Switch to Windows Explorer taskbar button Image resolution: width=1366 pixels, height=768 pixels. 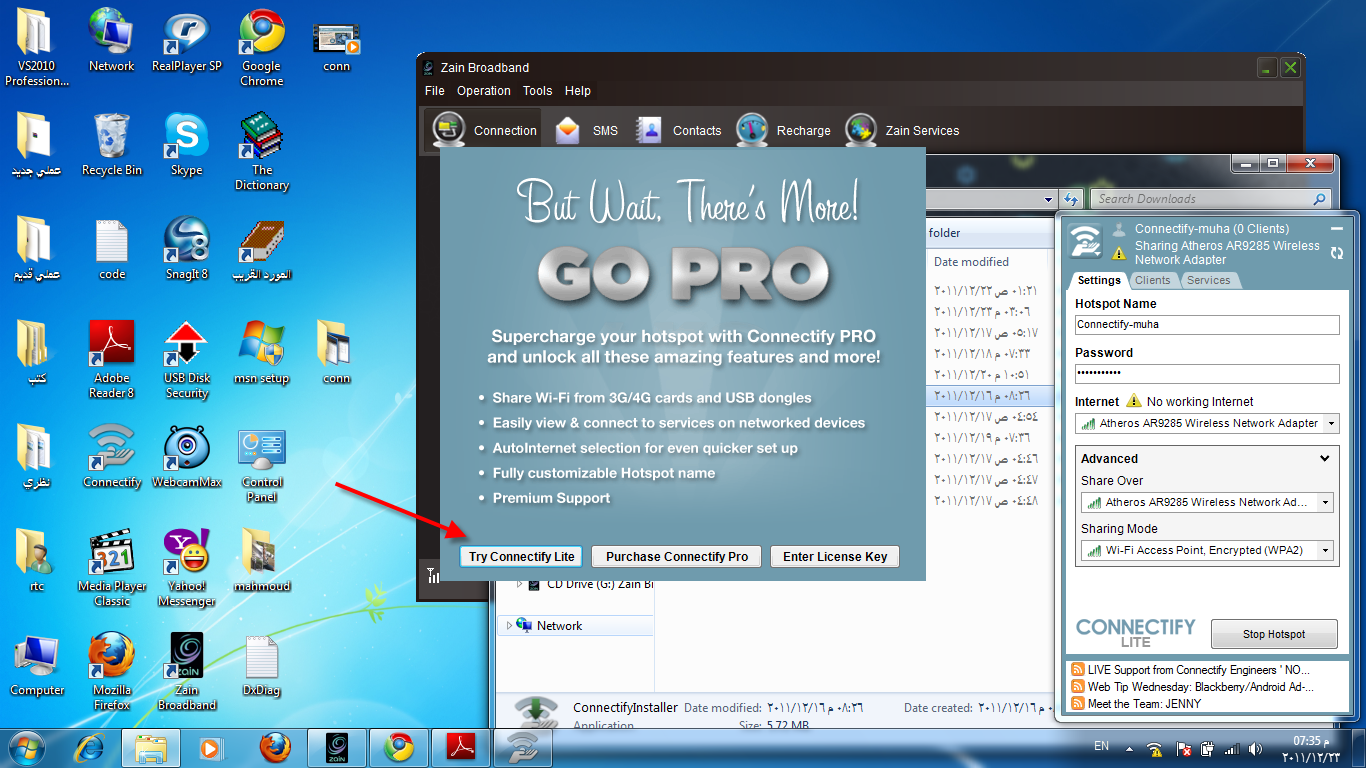[x=151, y=748]
